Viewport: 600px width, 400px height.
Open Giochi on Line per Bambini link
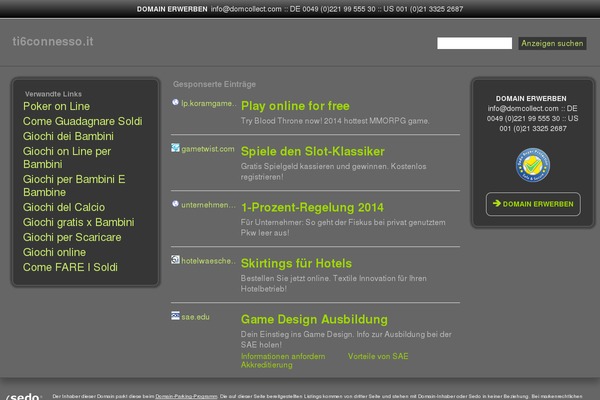[x=67, y=158]
